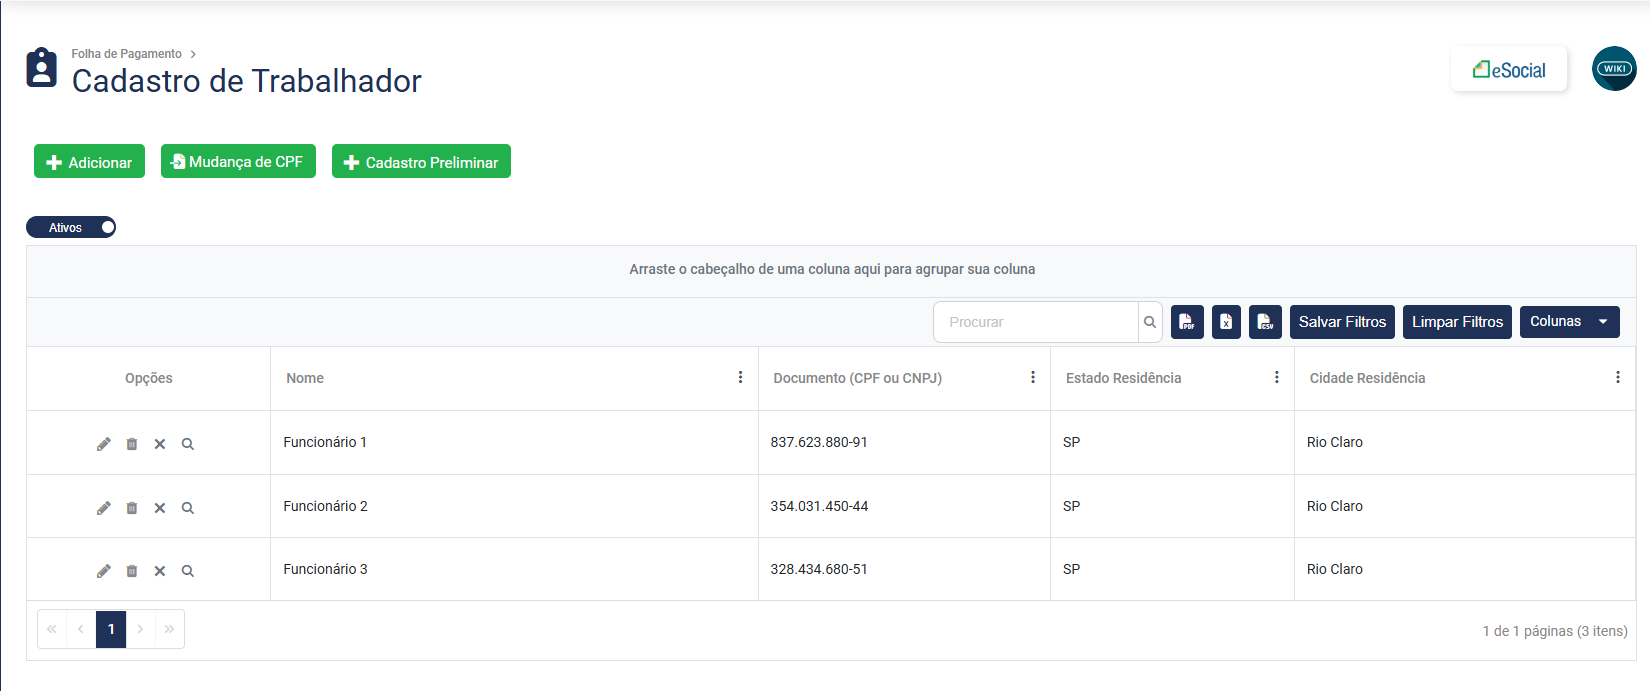Image resolution: width=1650 pixels, height=691 pixels.
Task: Click the search magnifier beside Procurar
Action: click(x=1150, y=322)
